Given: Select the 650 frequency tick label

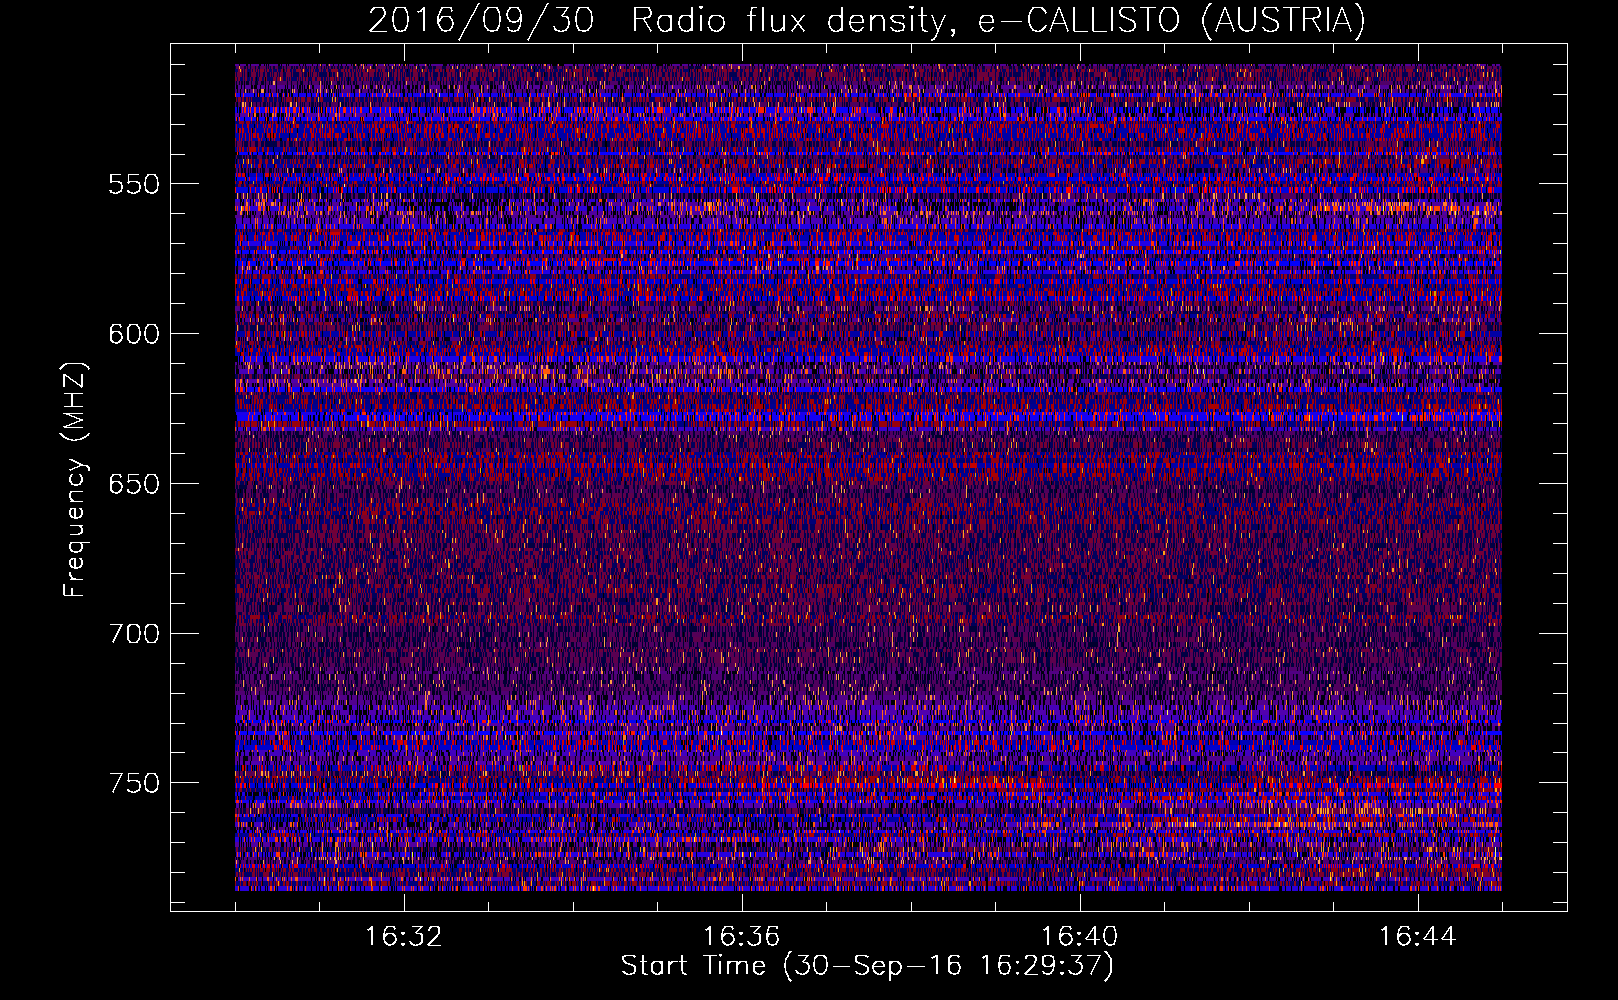Looking at the screenshot, I should coord(134,484).
